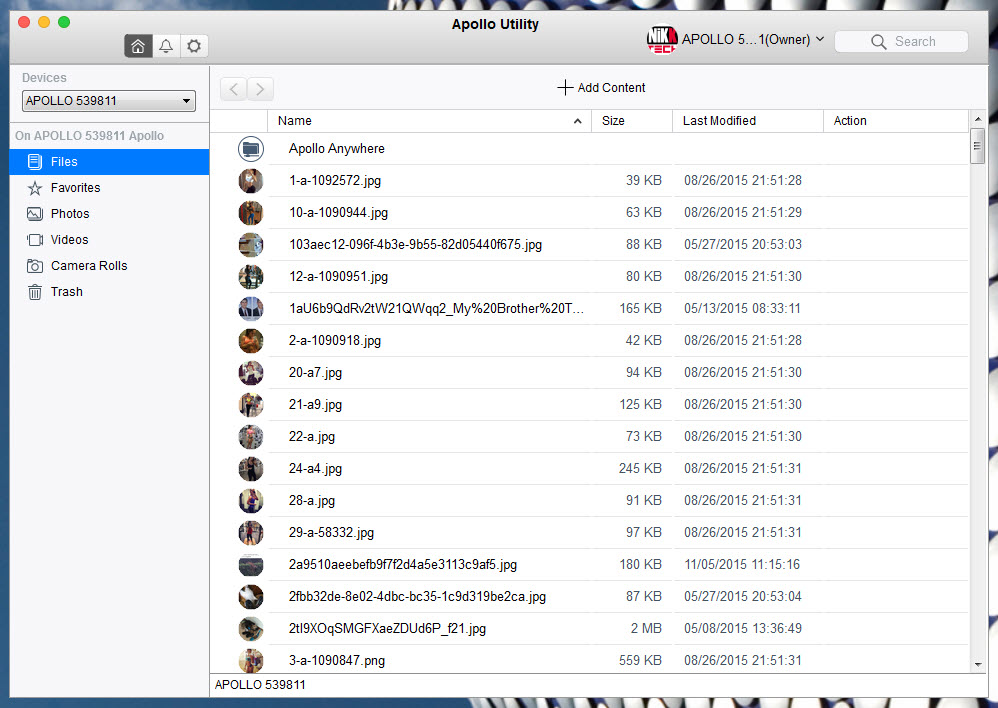Click date 05/08/2015 13:36:49

click(743, 628)
